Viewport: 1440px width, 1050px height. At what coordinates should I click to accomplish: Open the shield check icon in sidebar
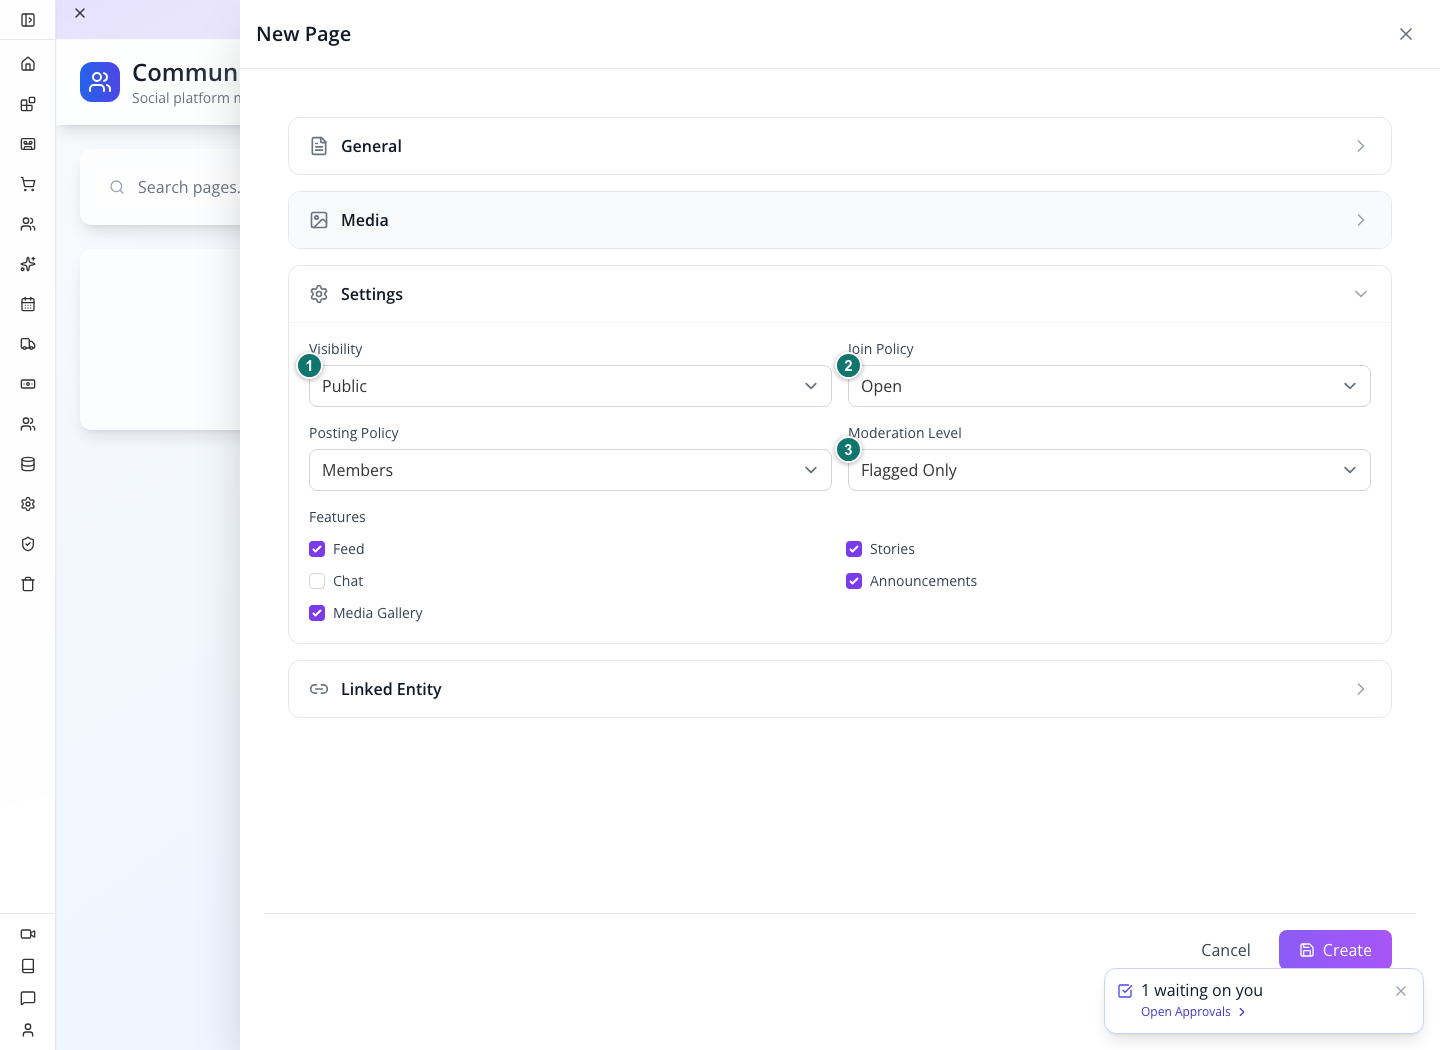click(28, 544)
